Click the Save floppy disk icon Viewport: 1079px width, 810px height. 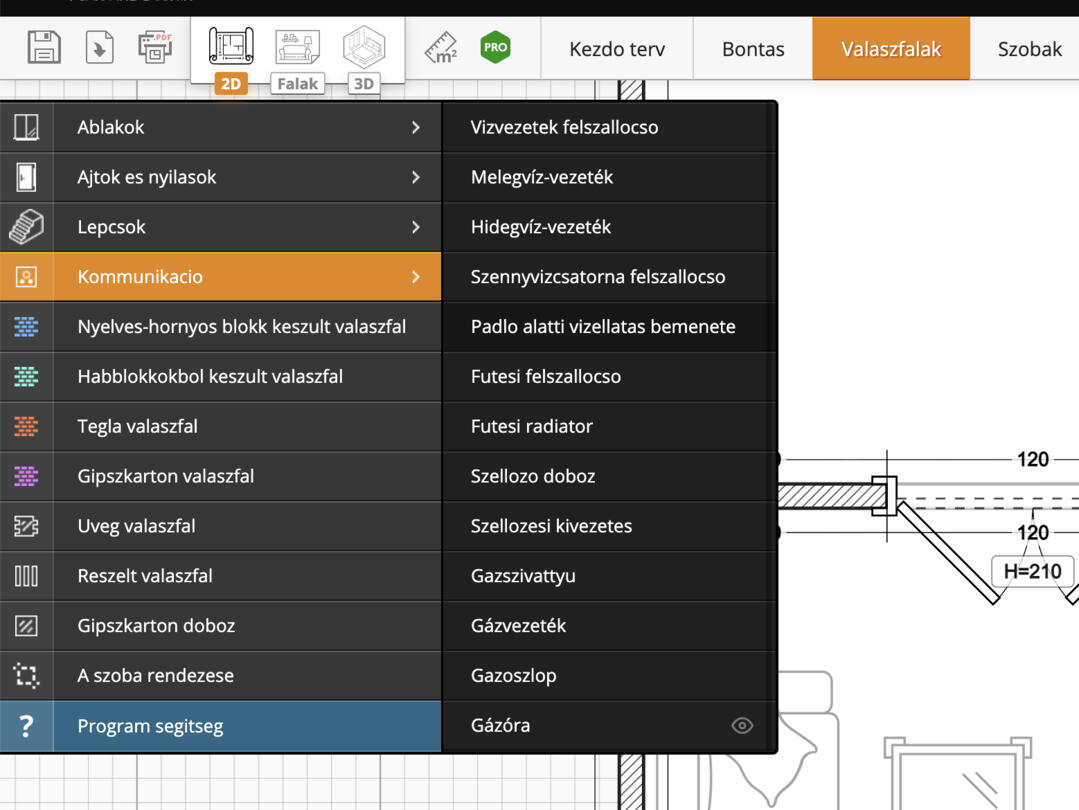pyautogui.click(x=44, y=47)
